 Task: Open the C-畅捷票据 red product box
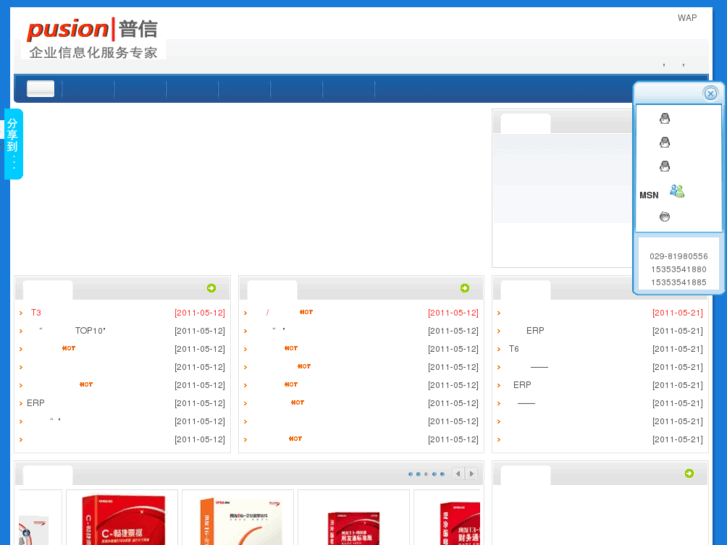(123, 520)
